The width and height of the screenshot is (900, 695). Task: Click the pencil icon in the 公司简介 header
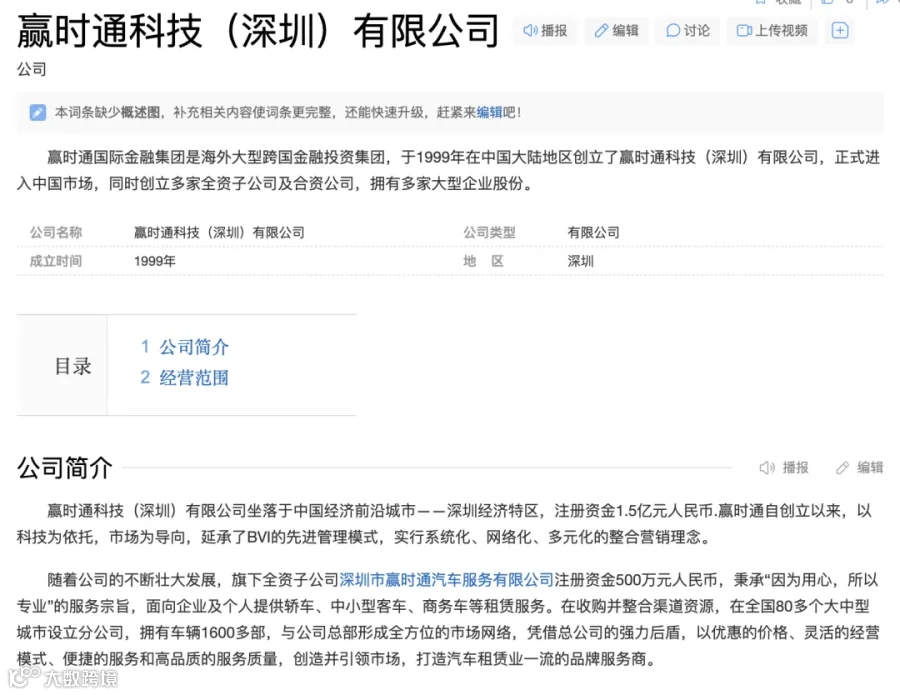[842, 468]
